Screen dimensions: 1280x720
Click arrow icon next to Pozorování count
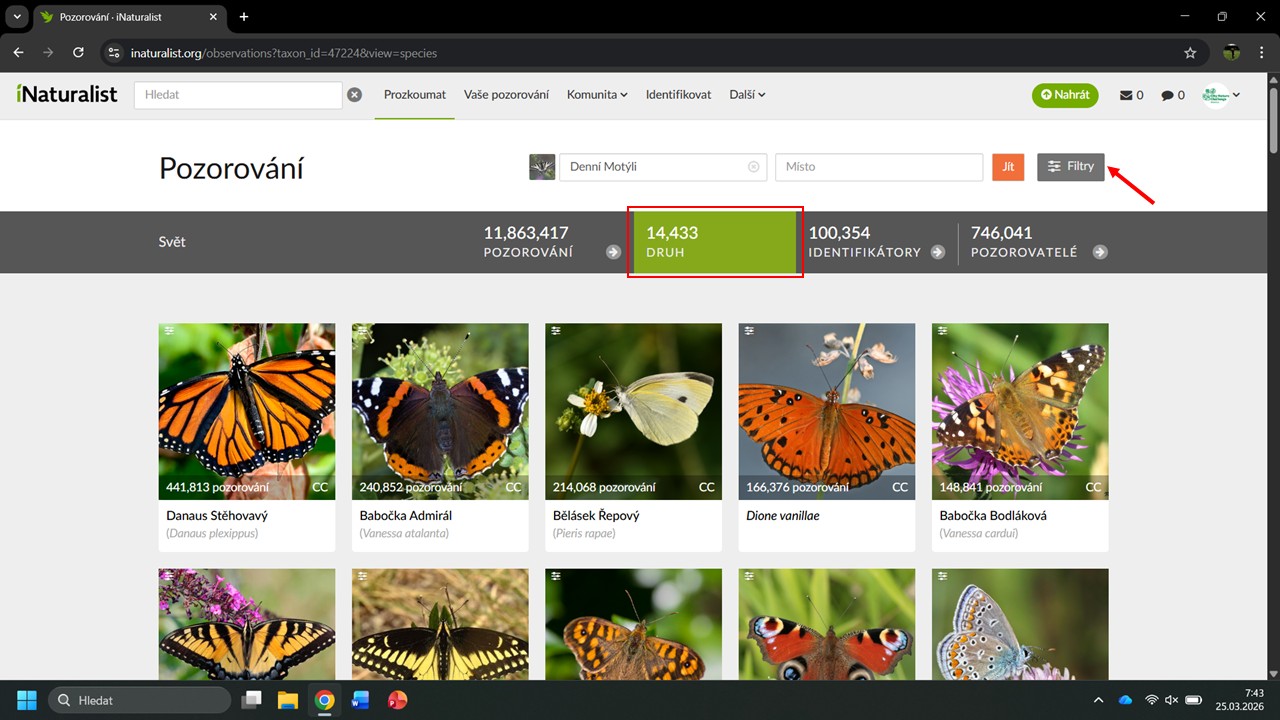613,252
